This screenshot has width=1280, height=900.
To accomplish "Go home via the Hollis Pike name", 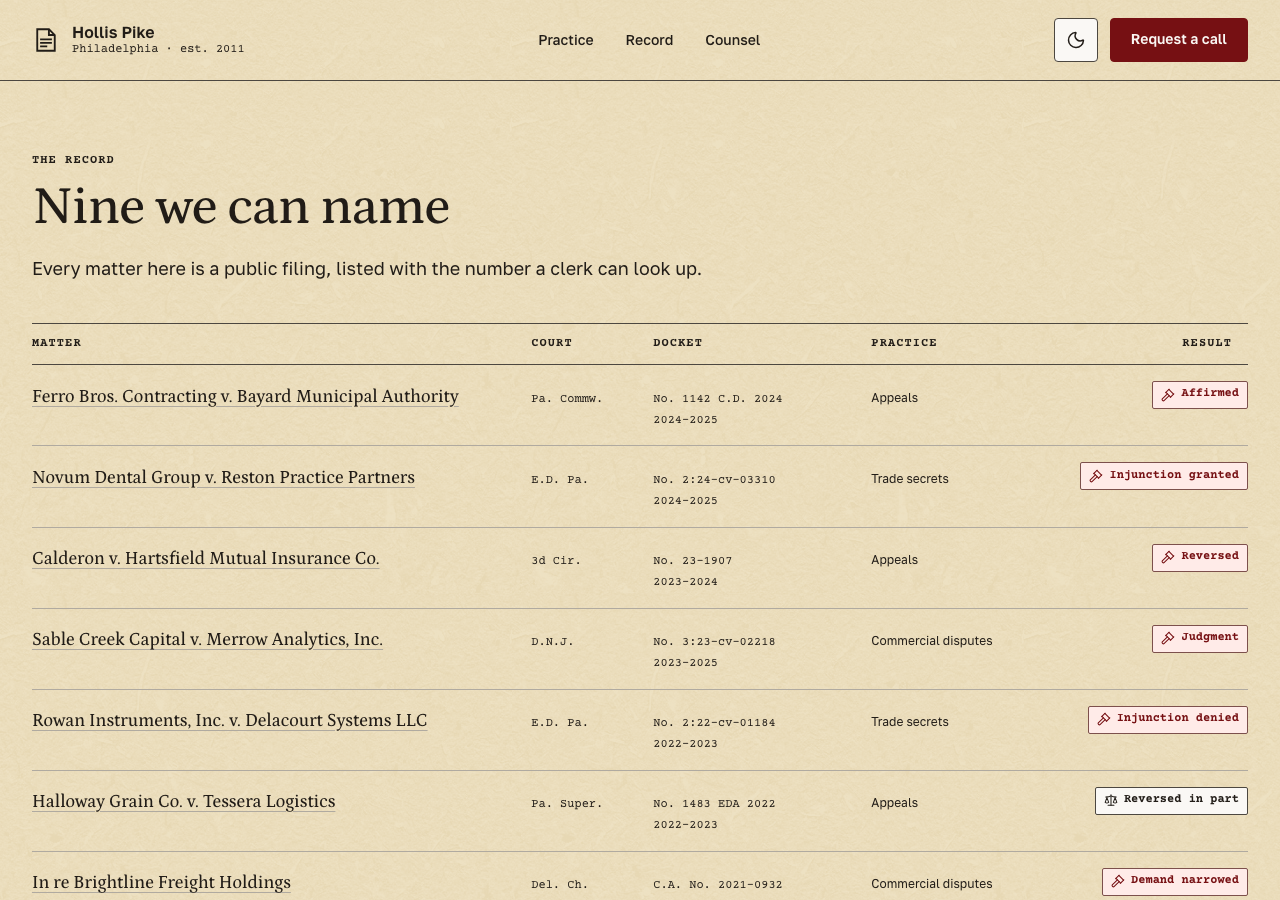I will [x=113, y=32].
